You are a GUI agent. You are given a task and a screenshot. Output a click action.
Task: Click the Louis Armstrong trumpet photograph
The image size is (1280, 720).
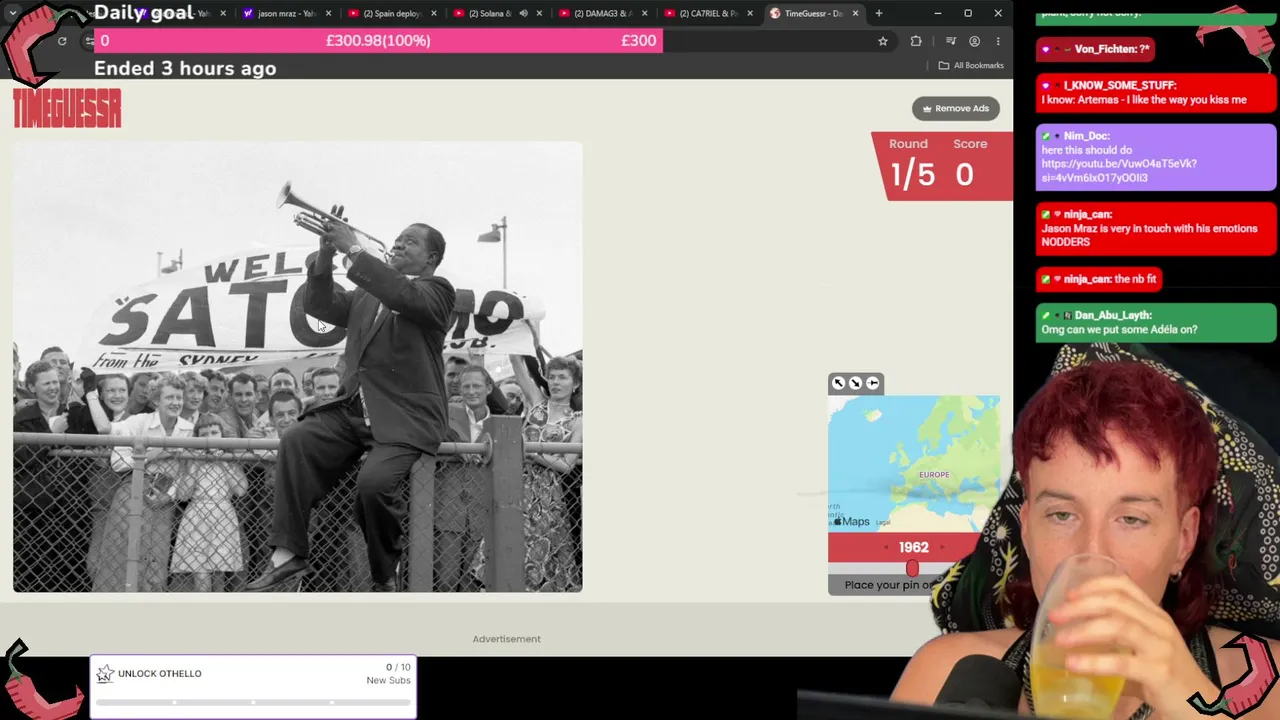(x=297, y=367)
